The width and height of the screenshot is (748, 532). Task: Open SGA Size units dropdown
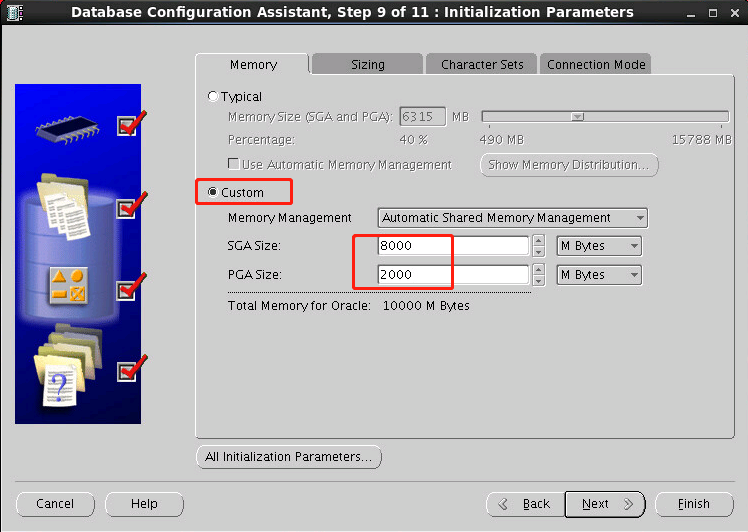[x=599, y=246]
